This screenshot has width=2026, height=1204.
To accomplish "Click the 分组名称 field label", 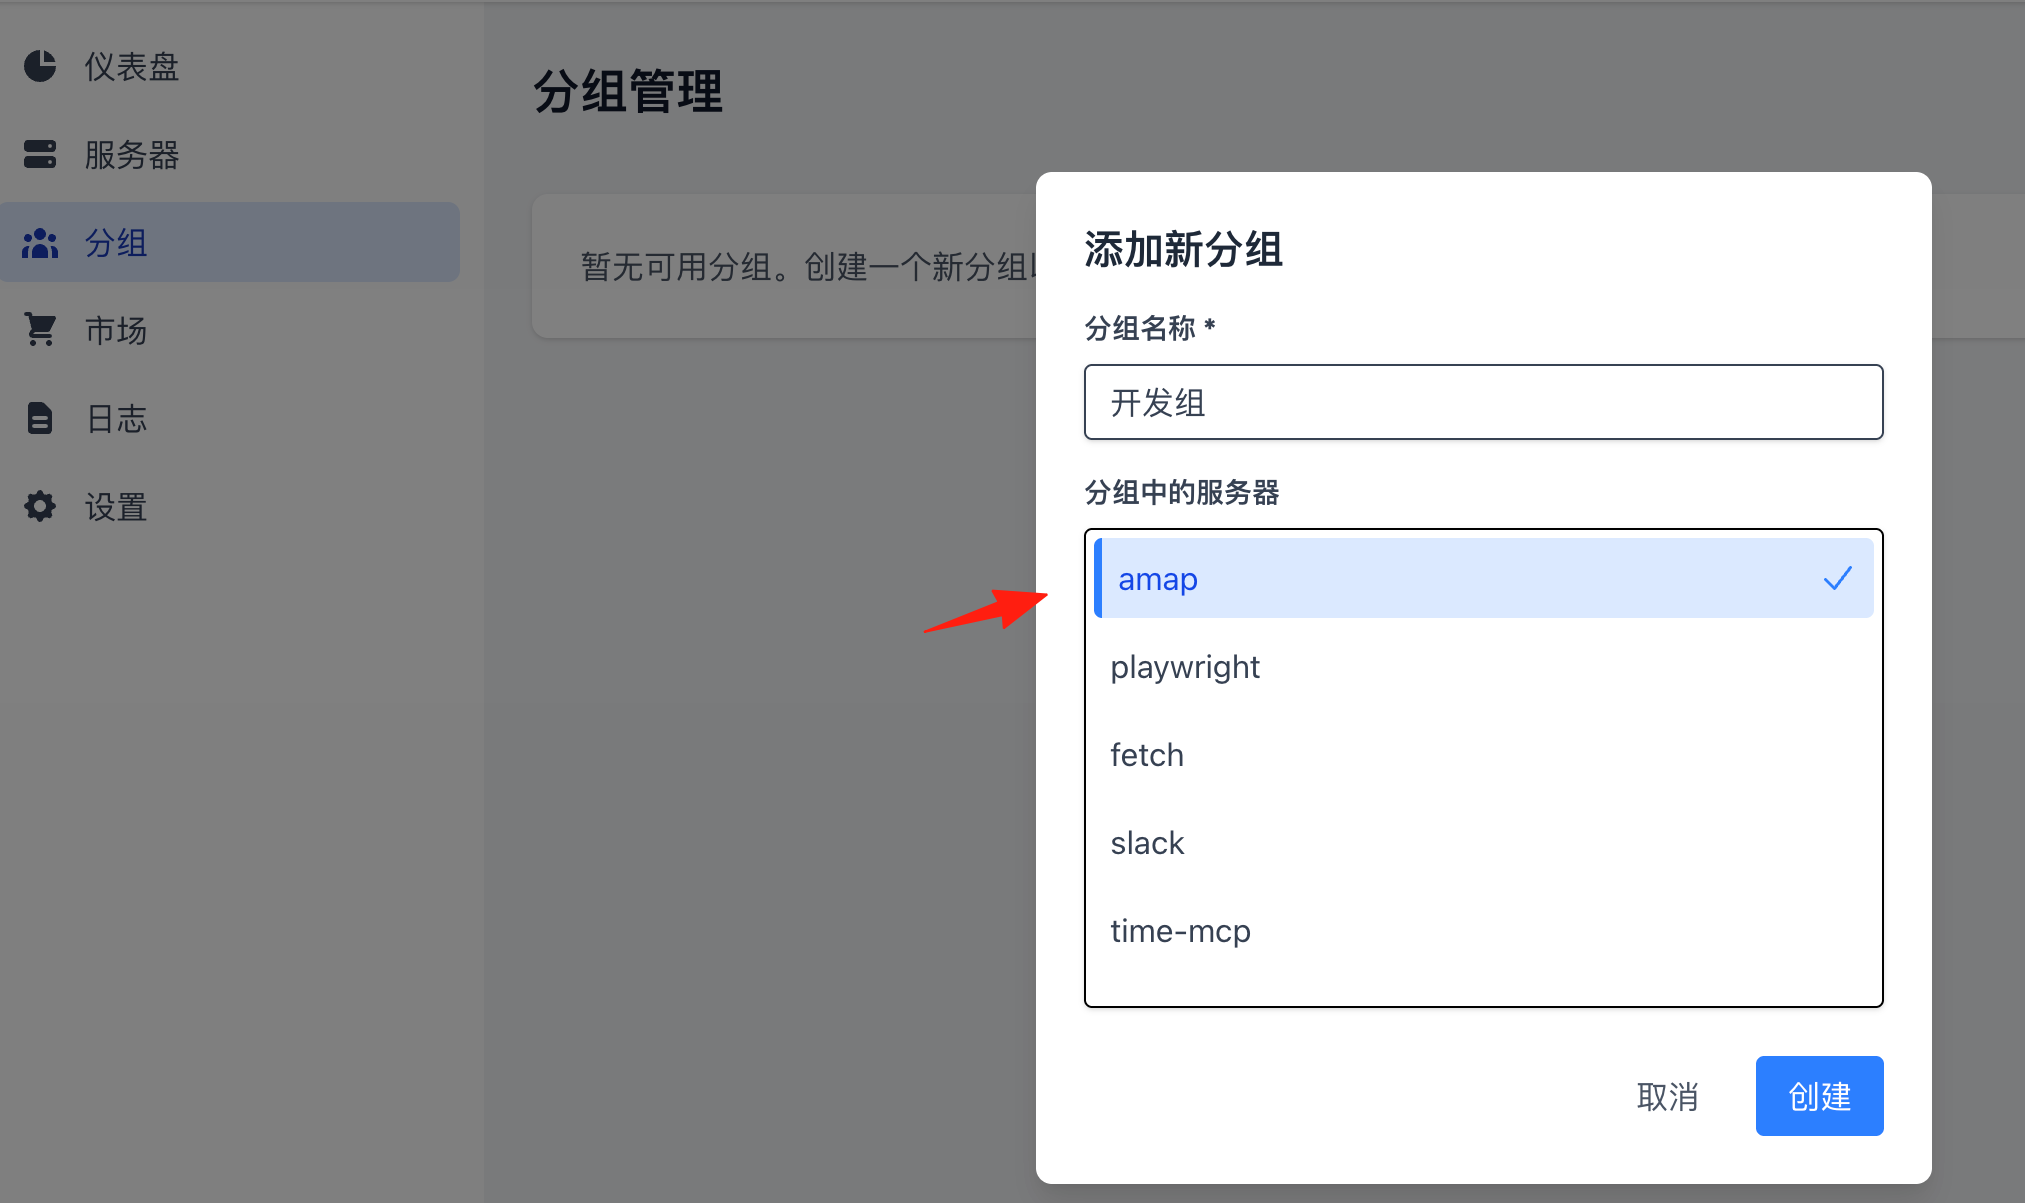I will tap(1150, 328).
